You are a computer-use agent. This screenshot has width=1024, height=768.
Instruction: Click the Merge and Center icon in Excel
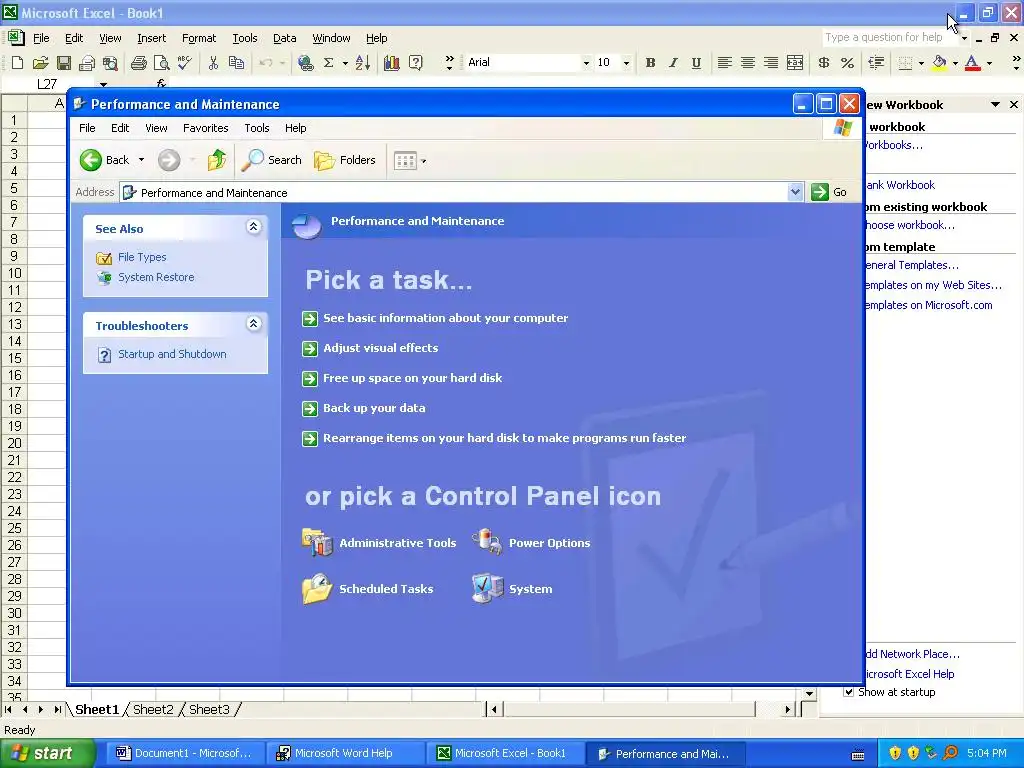click(795, 63)
